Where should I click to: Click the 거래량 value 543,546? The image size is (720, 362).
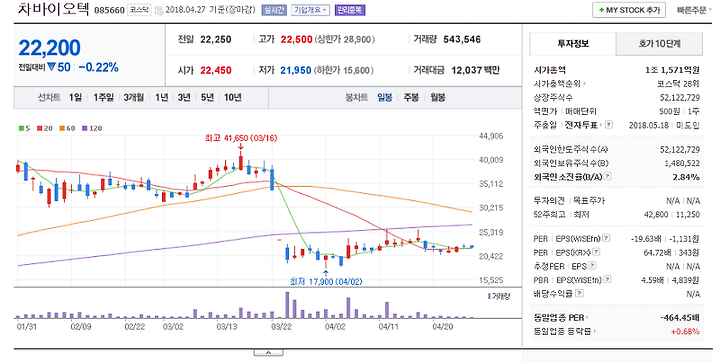462,40
